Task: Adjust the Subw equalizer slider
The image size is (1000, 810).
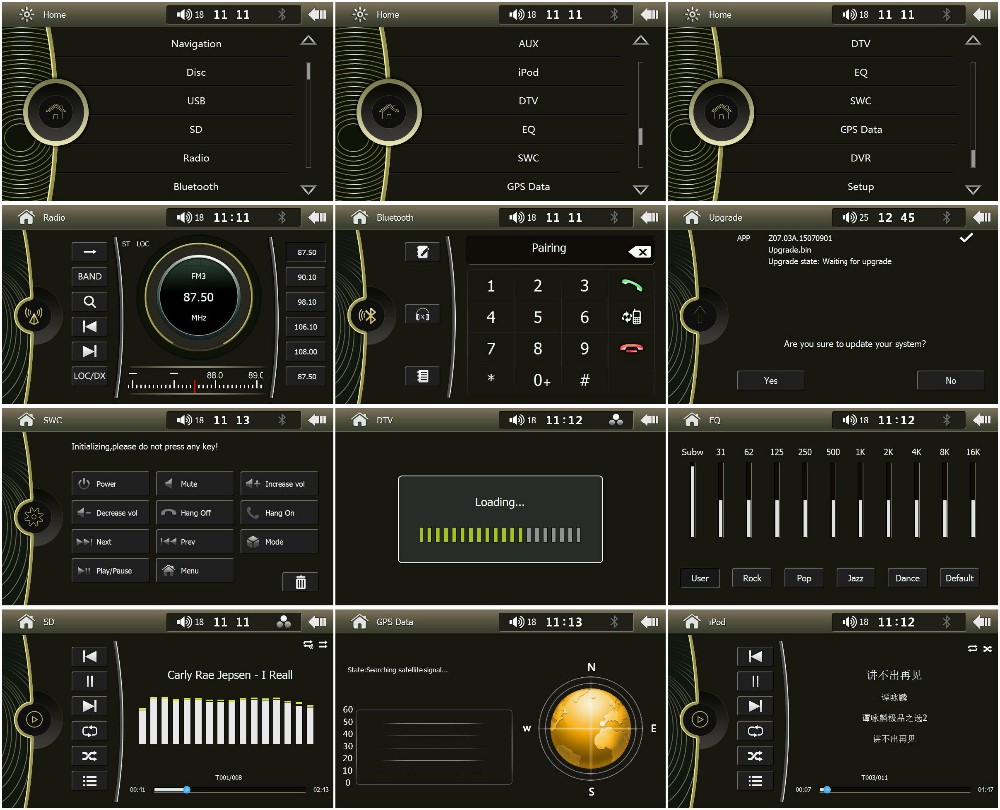Action: [x=692, y=500]
